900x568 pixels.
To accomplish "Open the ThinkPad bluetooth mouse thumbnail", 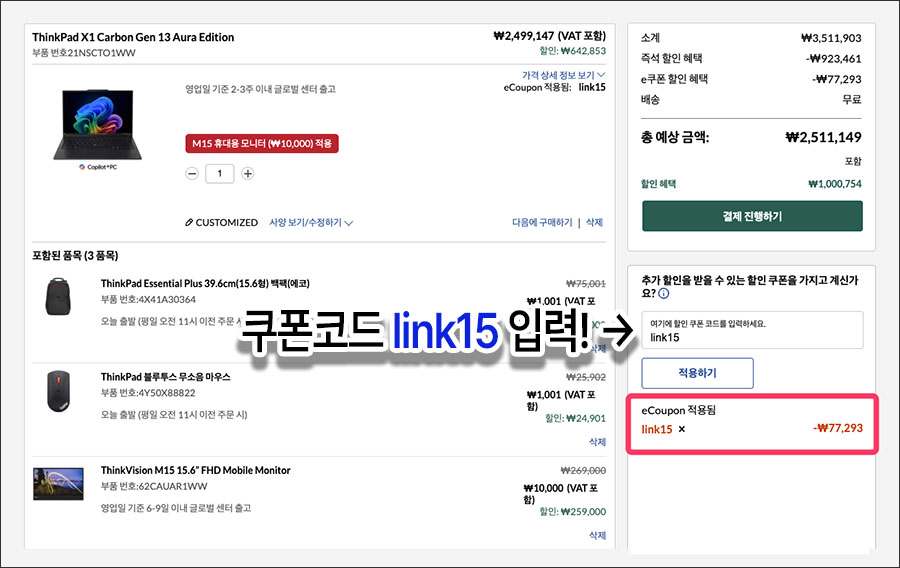I will coord(58,391).
